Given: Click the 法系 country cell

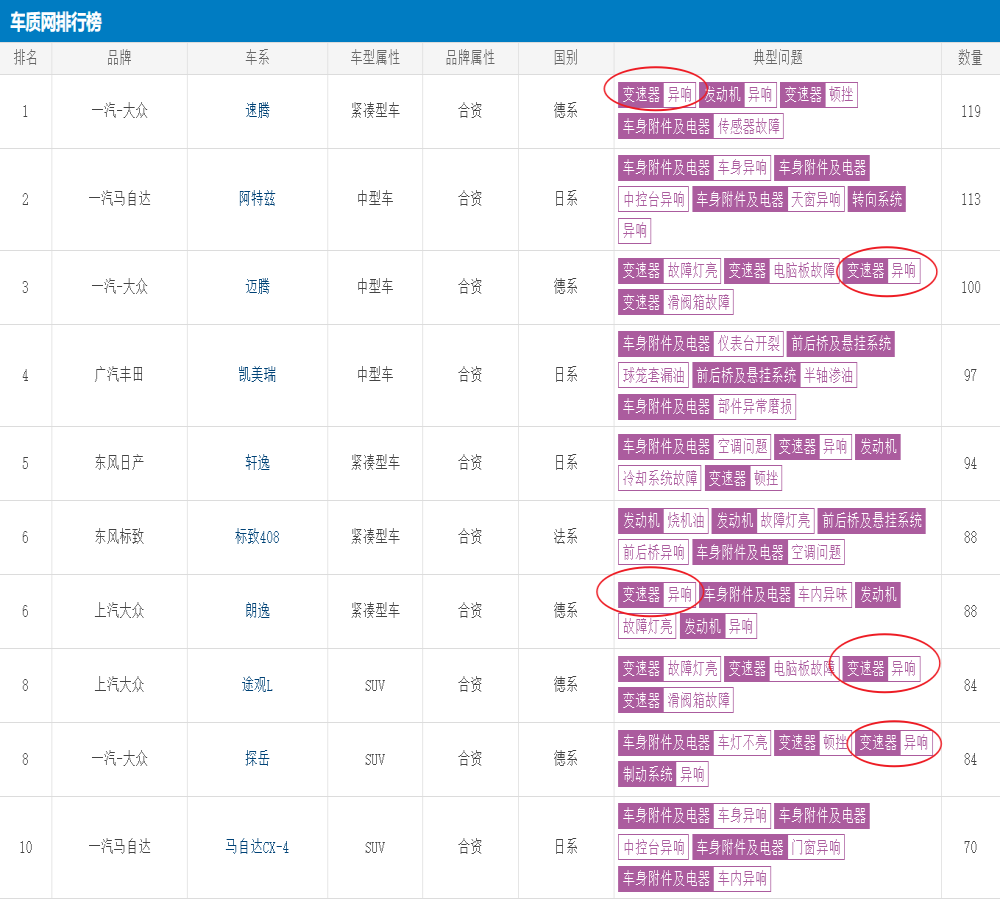Looking at the screenshot, I should click(x=566, y=537).
